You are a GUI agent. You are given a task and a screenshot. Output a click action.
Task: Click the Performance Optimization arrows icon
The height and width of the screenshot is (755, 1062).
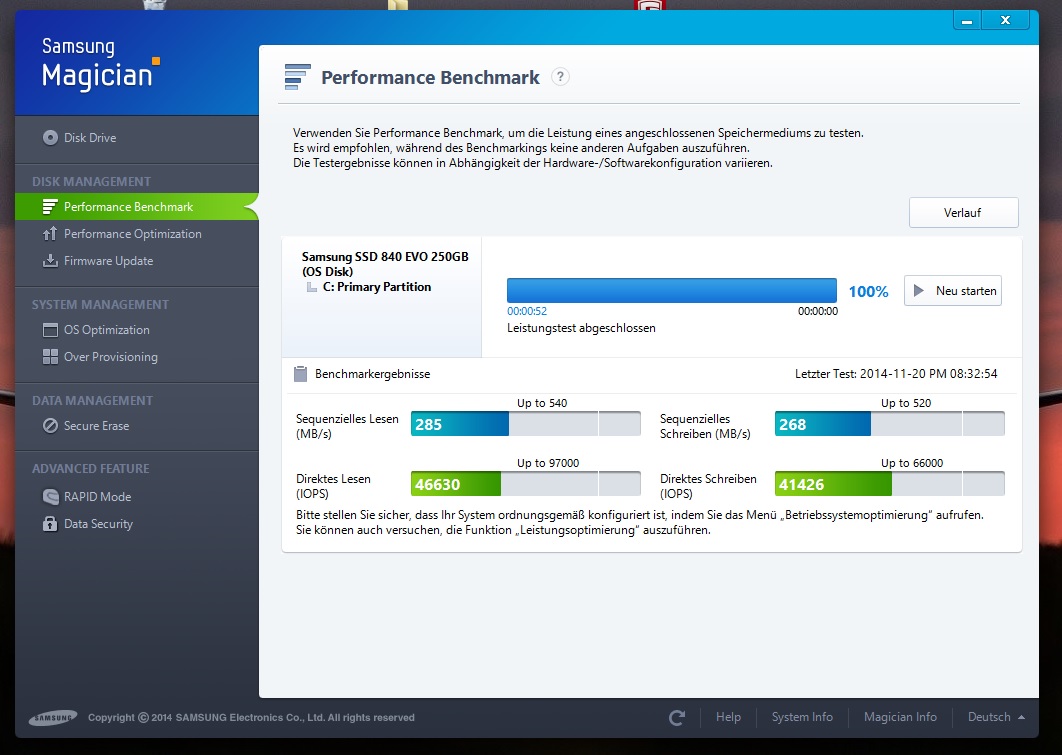point(49,234)
